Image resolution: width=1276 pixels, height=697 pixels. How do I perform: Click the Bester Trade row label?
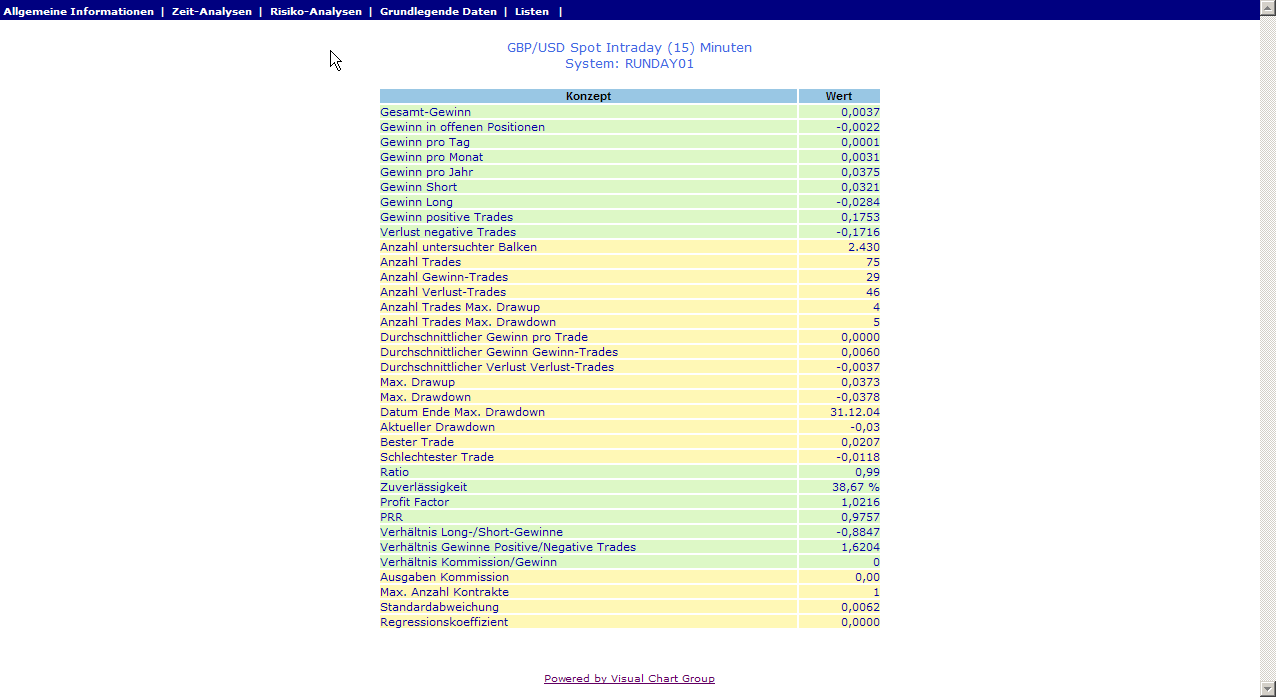(x=417, y=442)
